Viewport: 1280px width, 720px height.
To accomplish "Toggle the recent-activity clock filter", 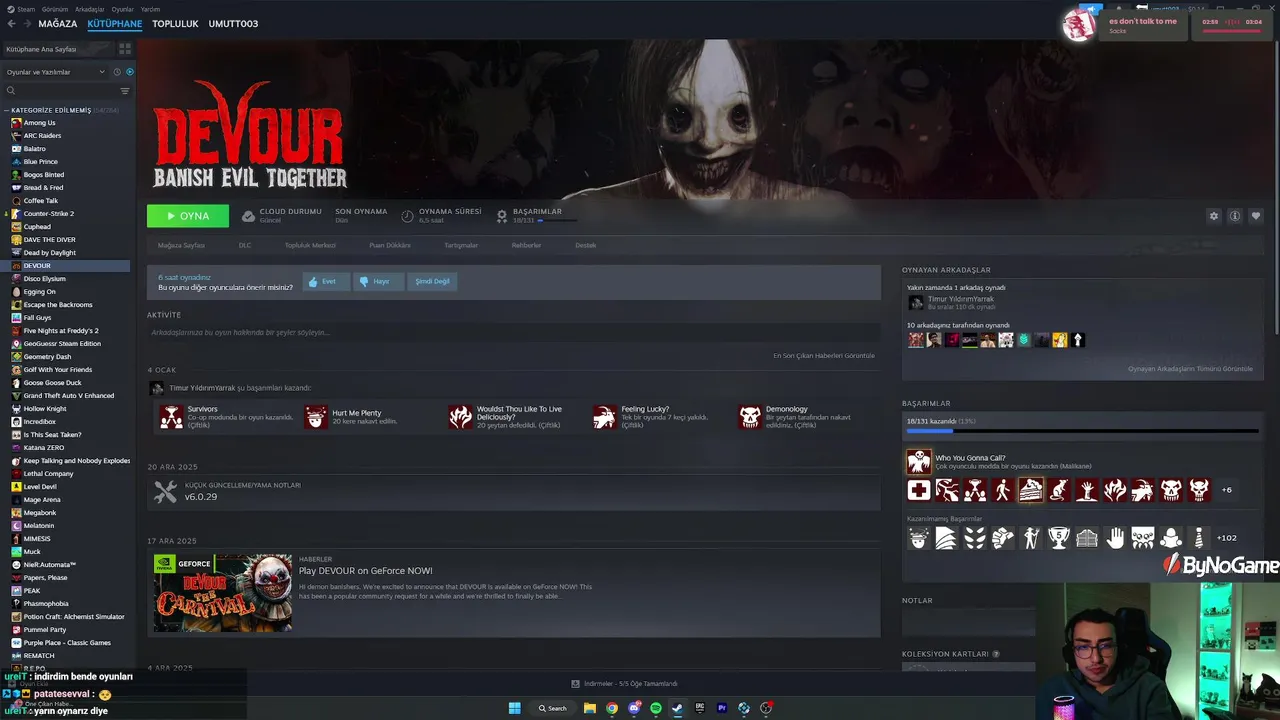I will pyautogui.click(x=117, y=72).
